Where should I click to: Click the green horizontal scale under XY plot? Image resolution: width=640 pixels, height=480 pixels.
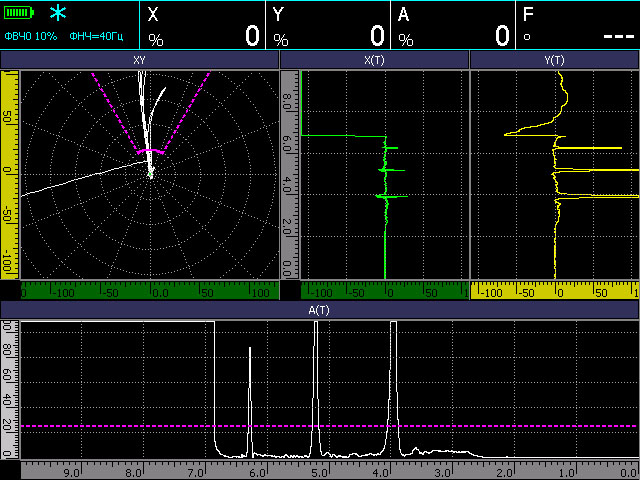(148, 291)
